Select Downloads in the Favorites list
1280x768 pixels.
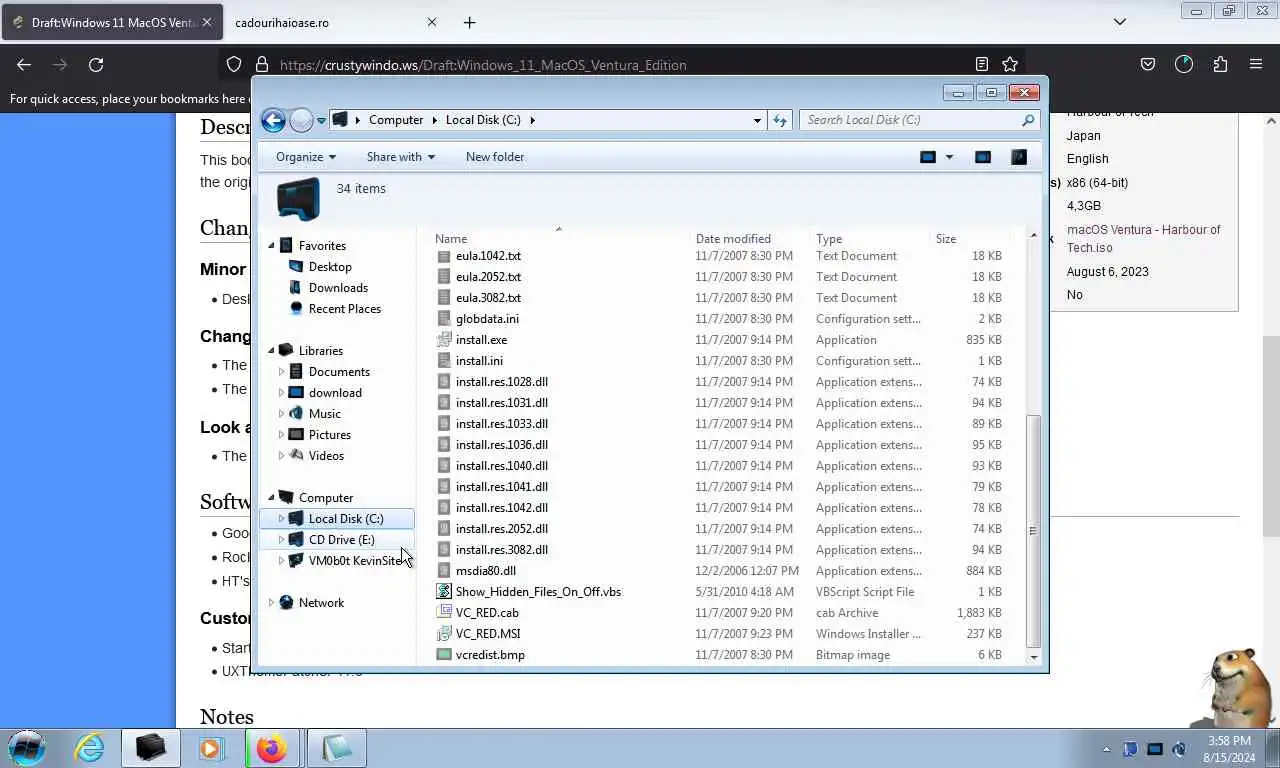(338, 288)
